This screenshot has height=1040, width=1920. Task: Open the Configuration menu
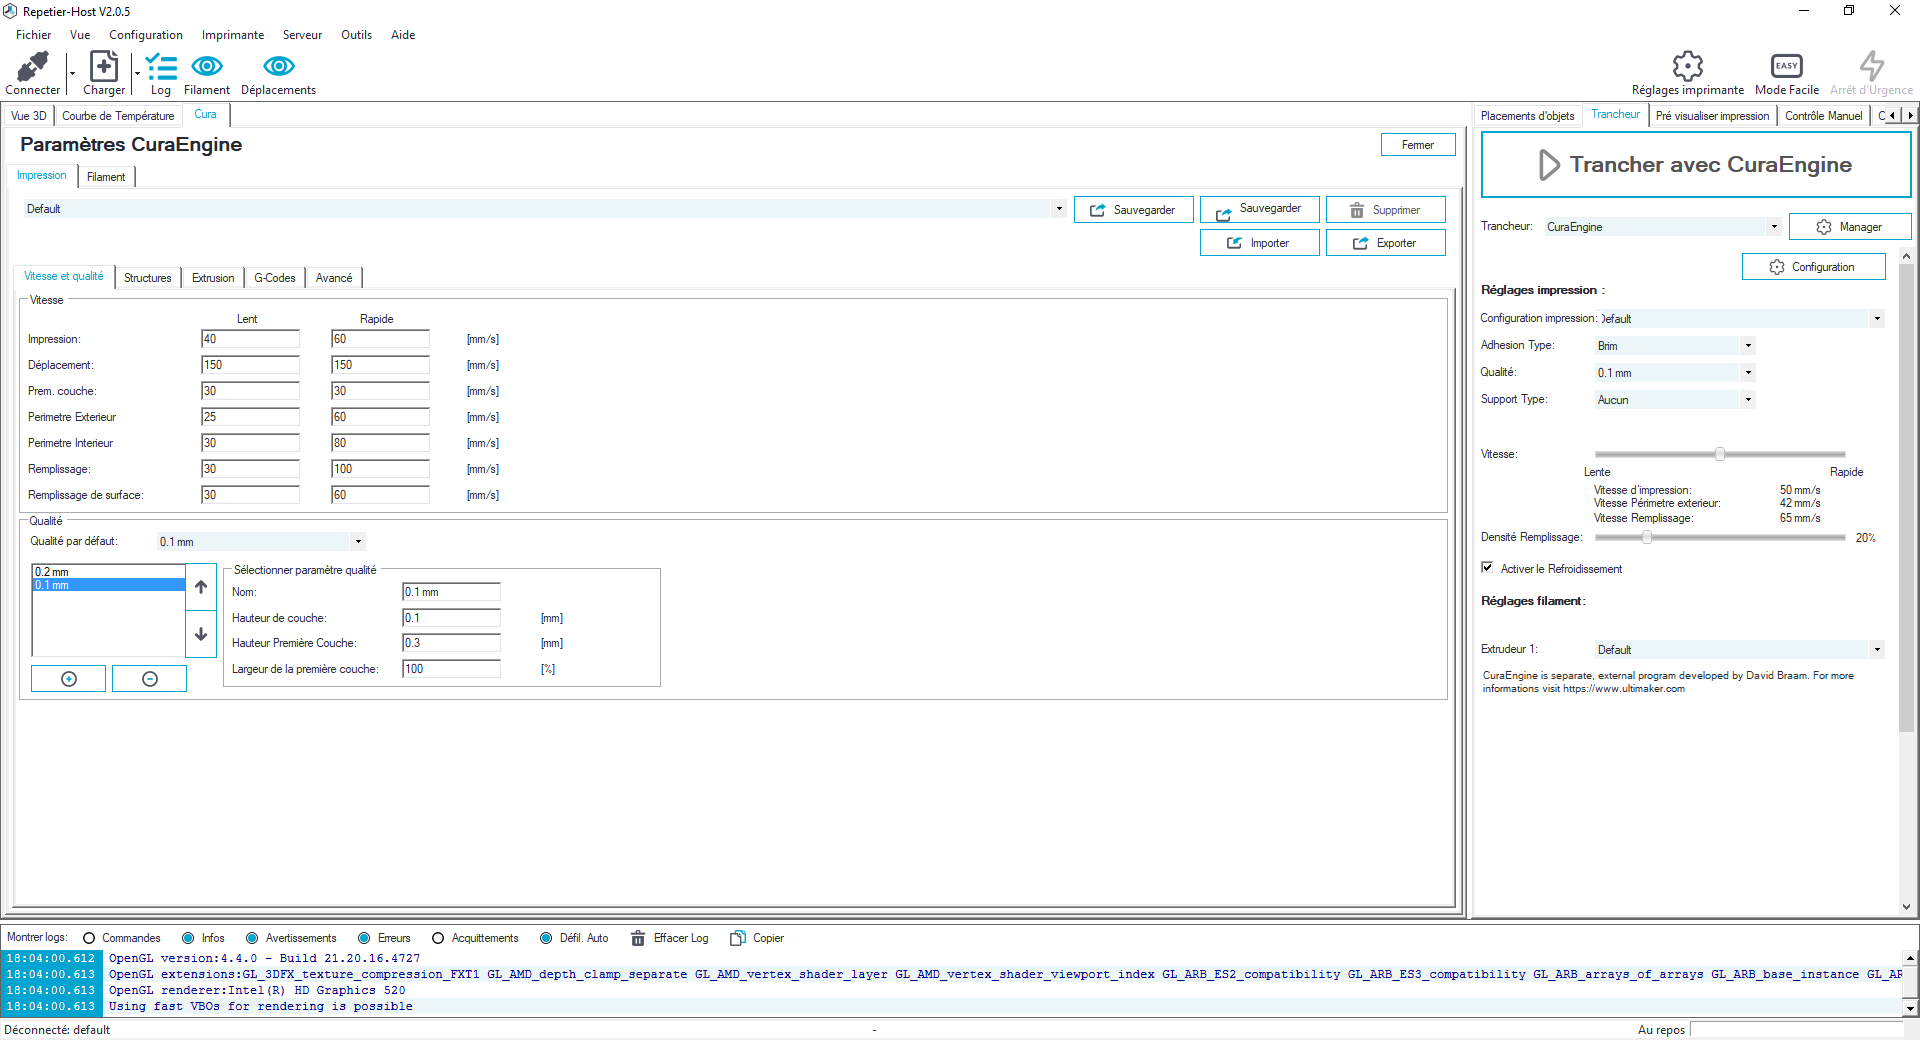[146, 35]
